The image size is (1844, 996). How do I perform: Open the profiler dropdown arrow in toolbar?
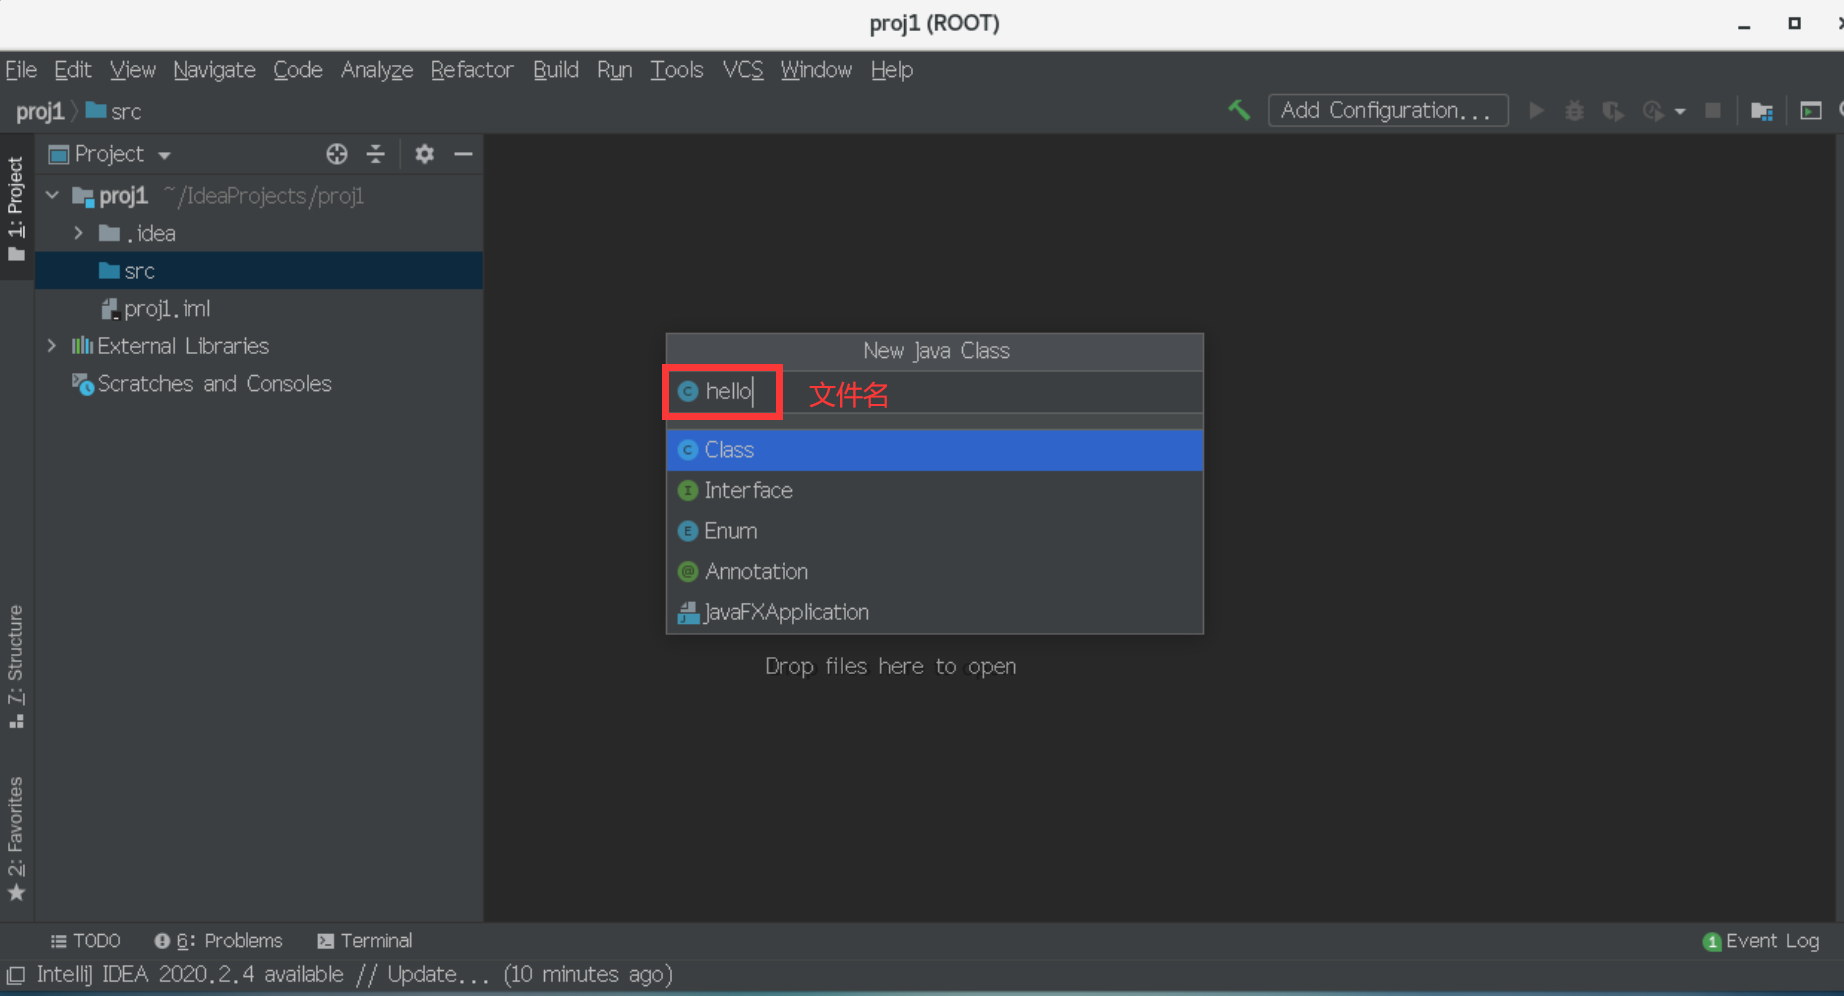tap(1680, 111)
